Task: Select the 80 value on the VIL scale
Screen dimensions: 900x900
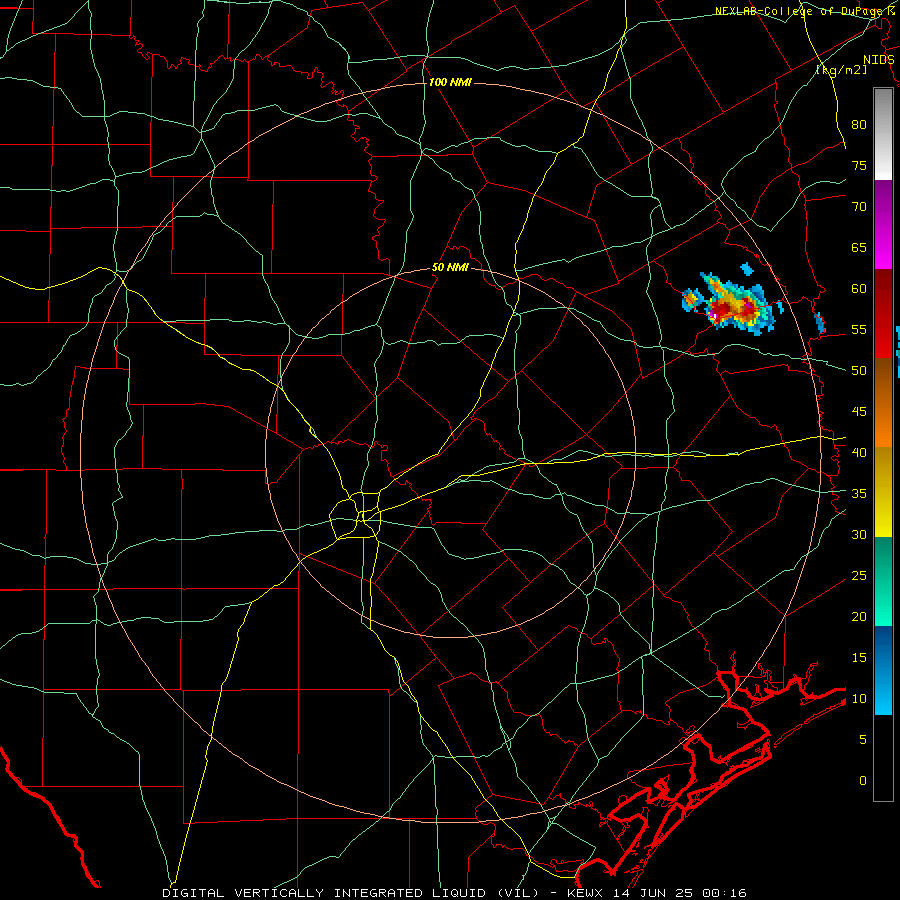Action: click(x=859, y=125)
